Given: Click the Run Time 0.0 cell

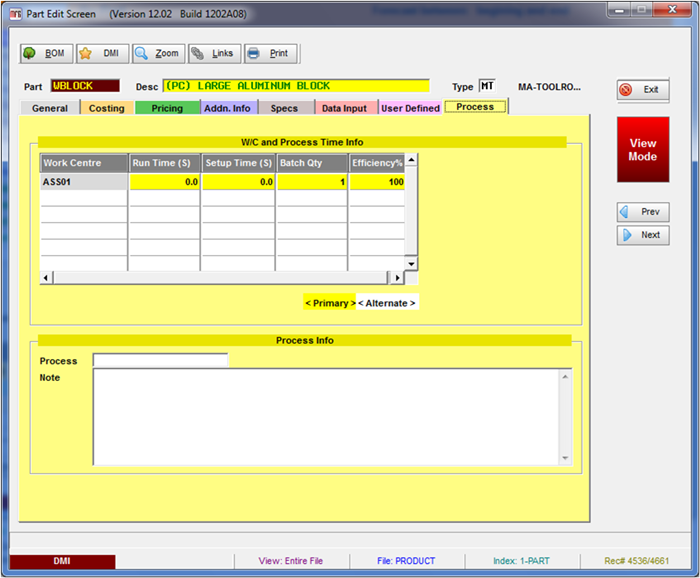Looking at the screenshot, I should coord(164,182).
